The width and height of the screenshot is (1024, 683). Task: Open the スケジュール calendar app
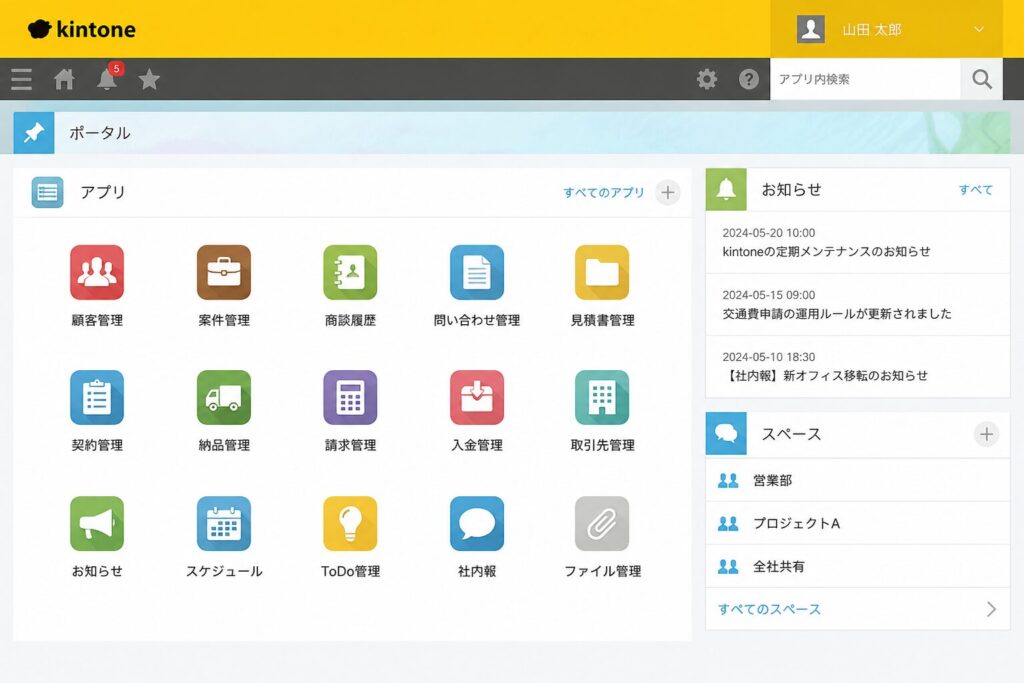223,524
